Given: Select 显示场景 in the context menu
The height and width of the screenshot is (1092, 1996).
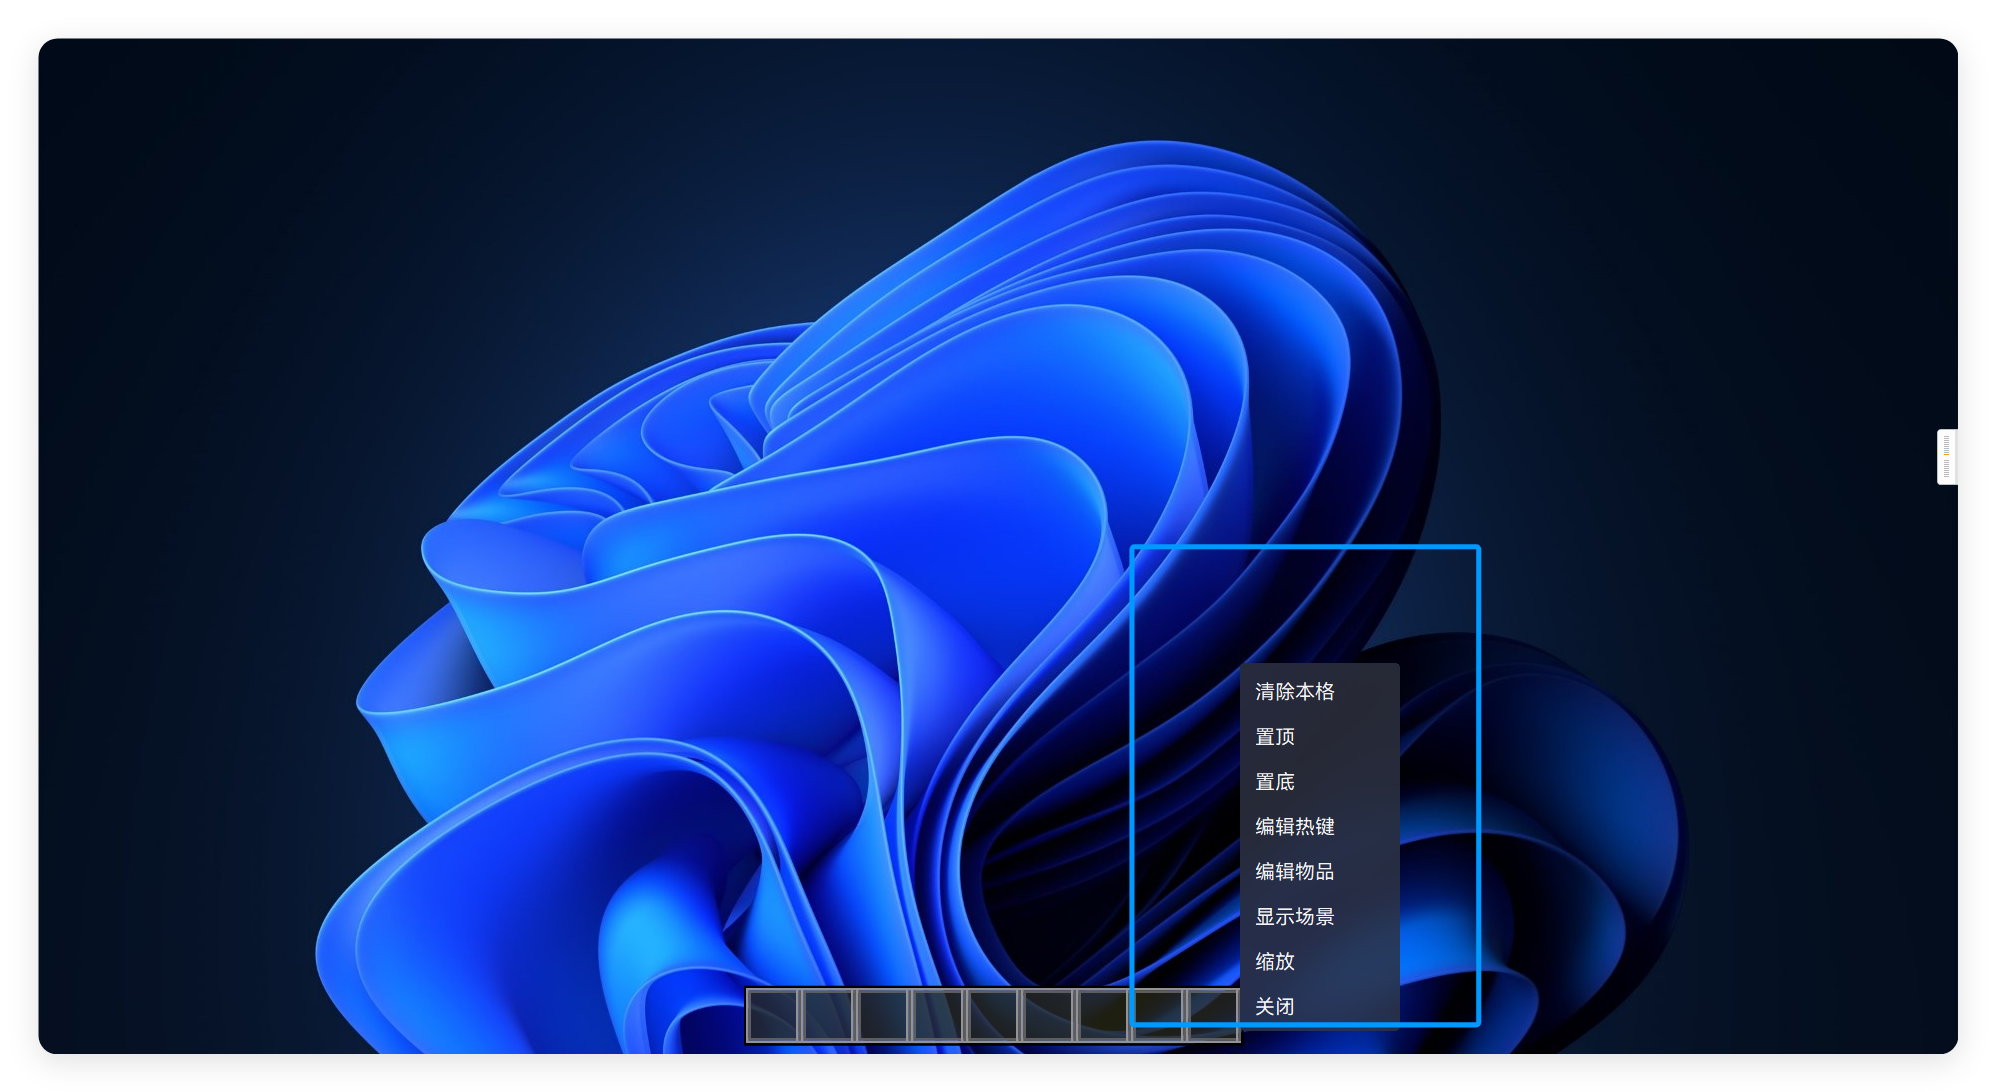Looking at the screenshot, I should point(1295,917).
